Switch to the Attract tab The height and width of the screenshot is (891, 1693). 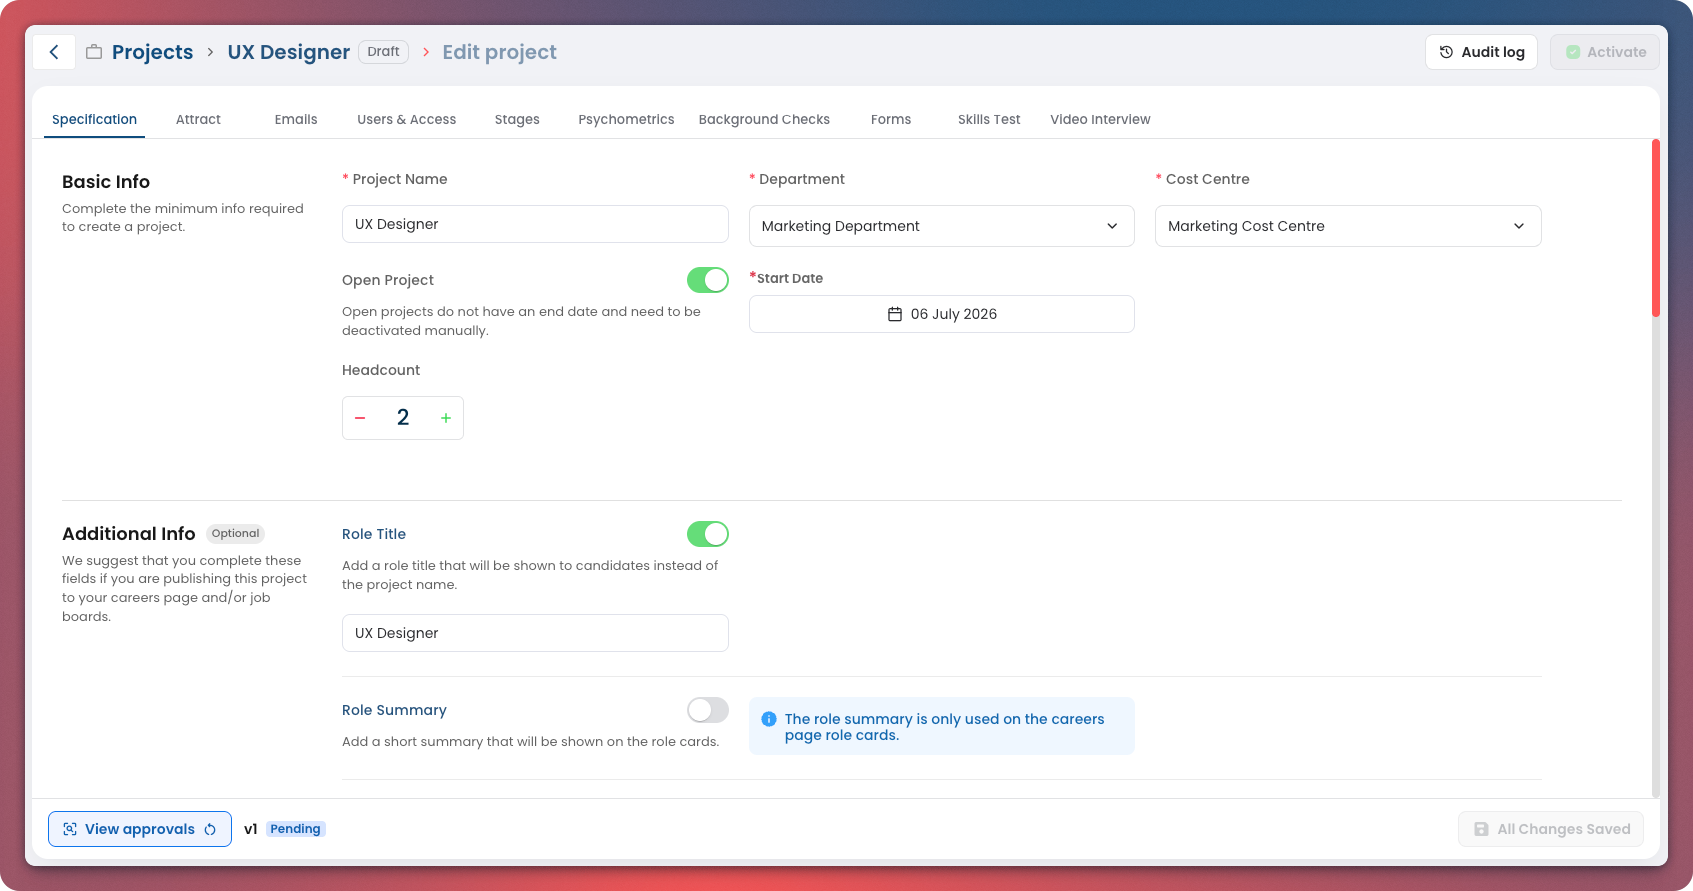198,119
